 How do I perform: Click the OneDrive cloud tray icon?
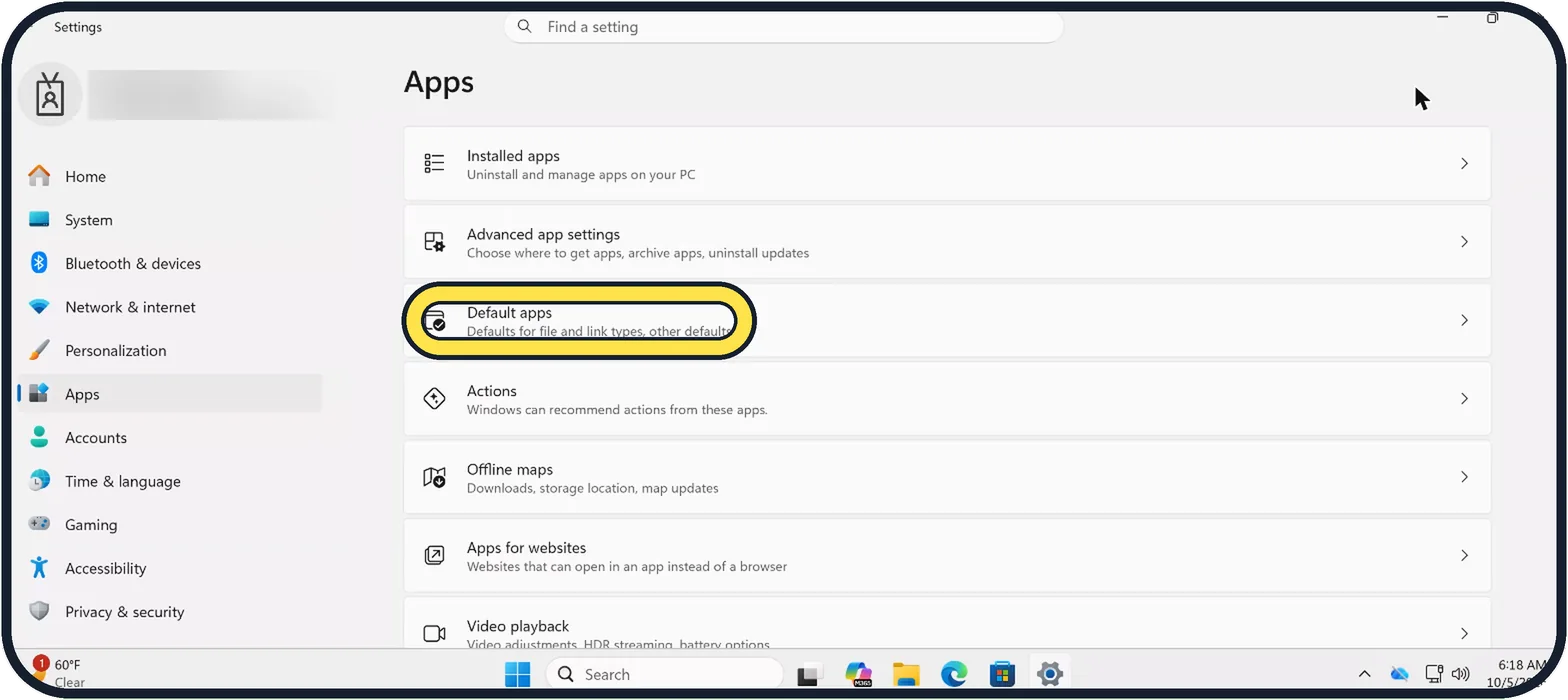pos(1399,674)
